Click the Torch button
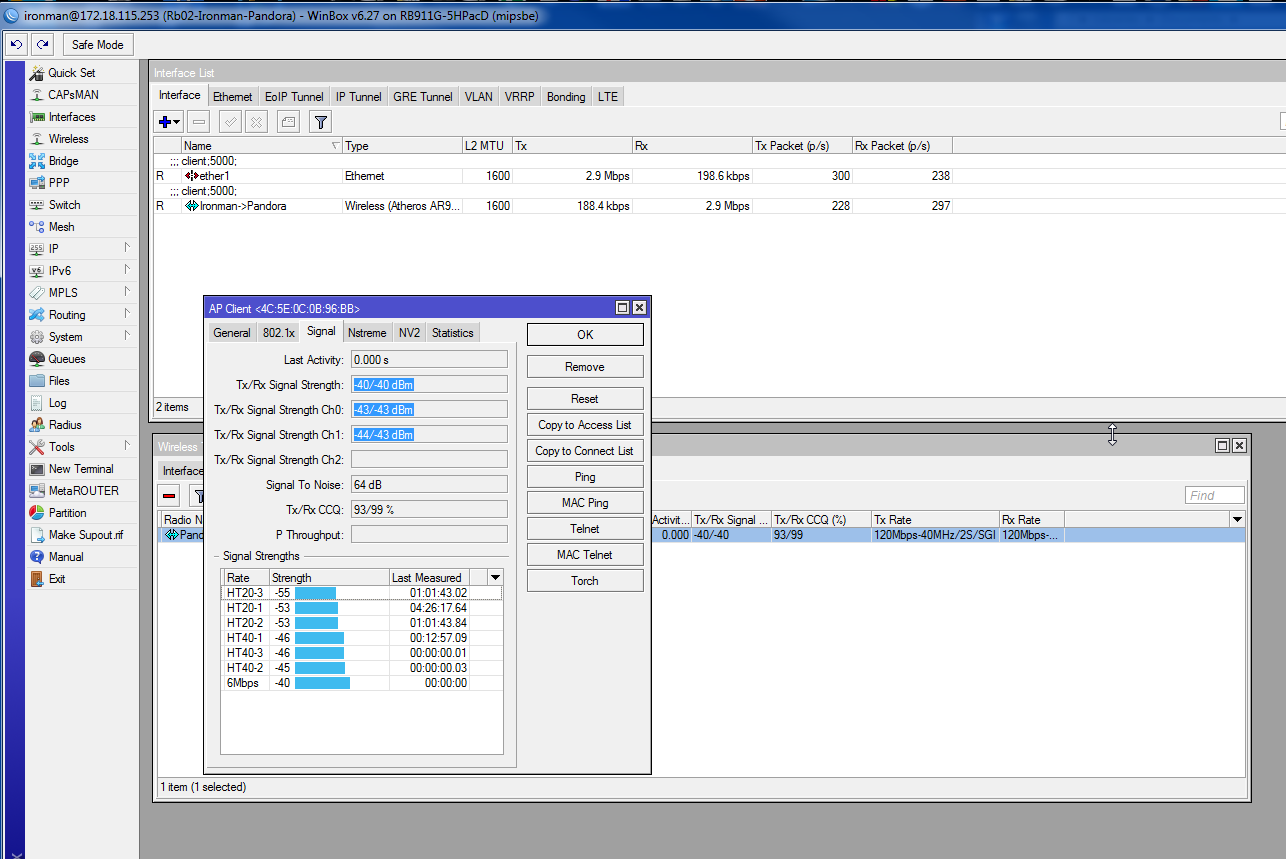Image resolution: width=1286 pixels, height=859 pixels. click(585, 581)
